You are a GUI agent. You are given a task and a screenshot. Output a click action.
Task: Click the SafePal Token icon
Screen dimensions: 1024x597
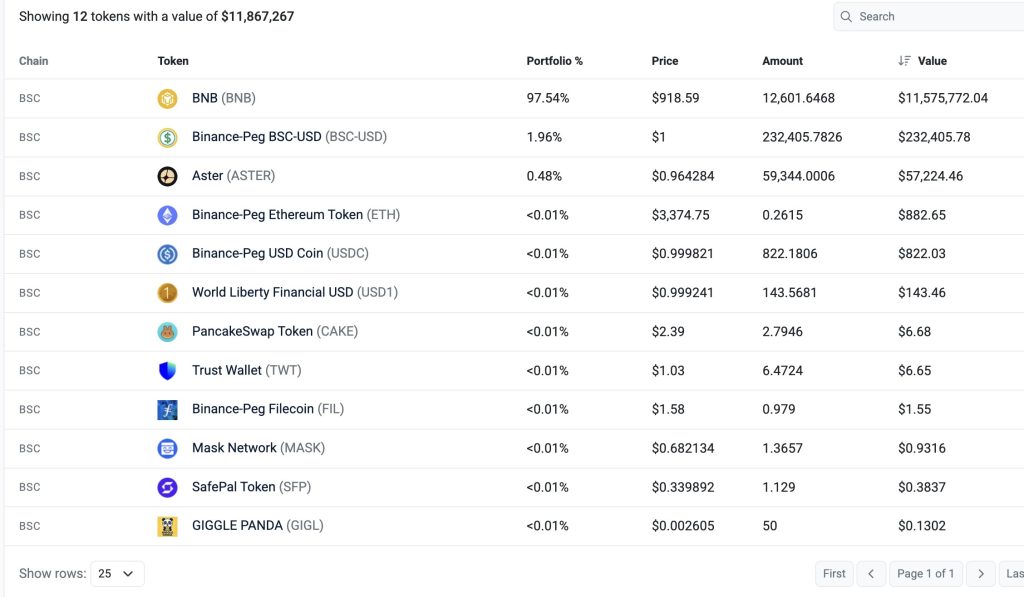[x=167, y=488]
